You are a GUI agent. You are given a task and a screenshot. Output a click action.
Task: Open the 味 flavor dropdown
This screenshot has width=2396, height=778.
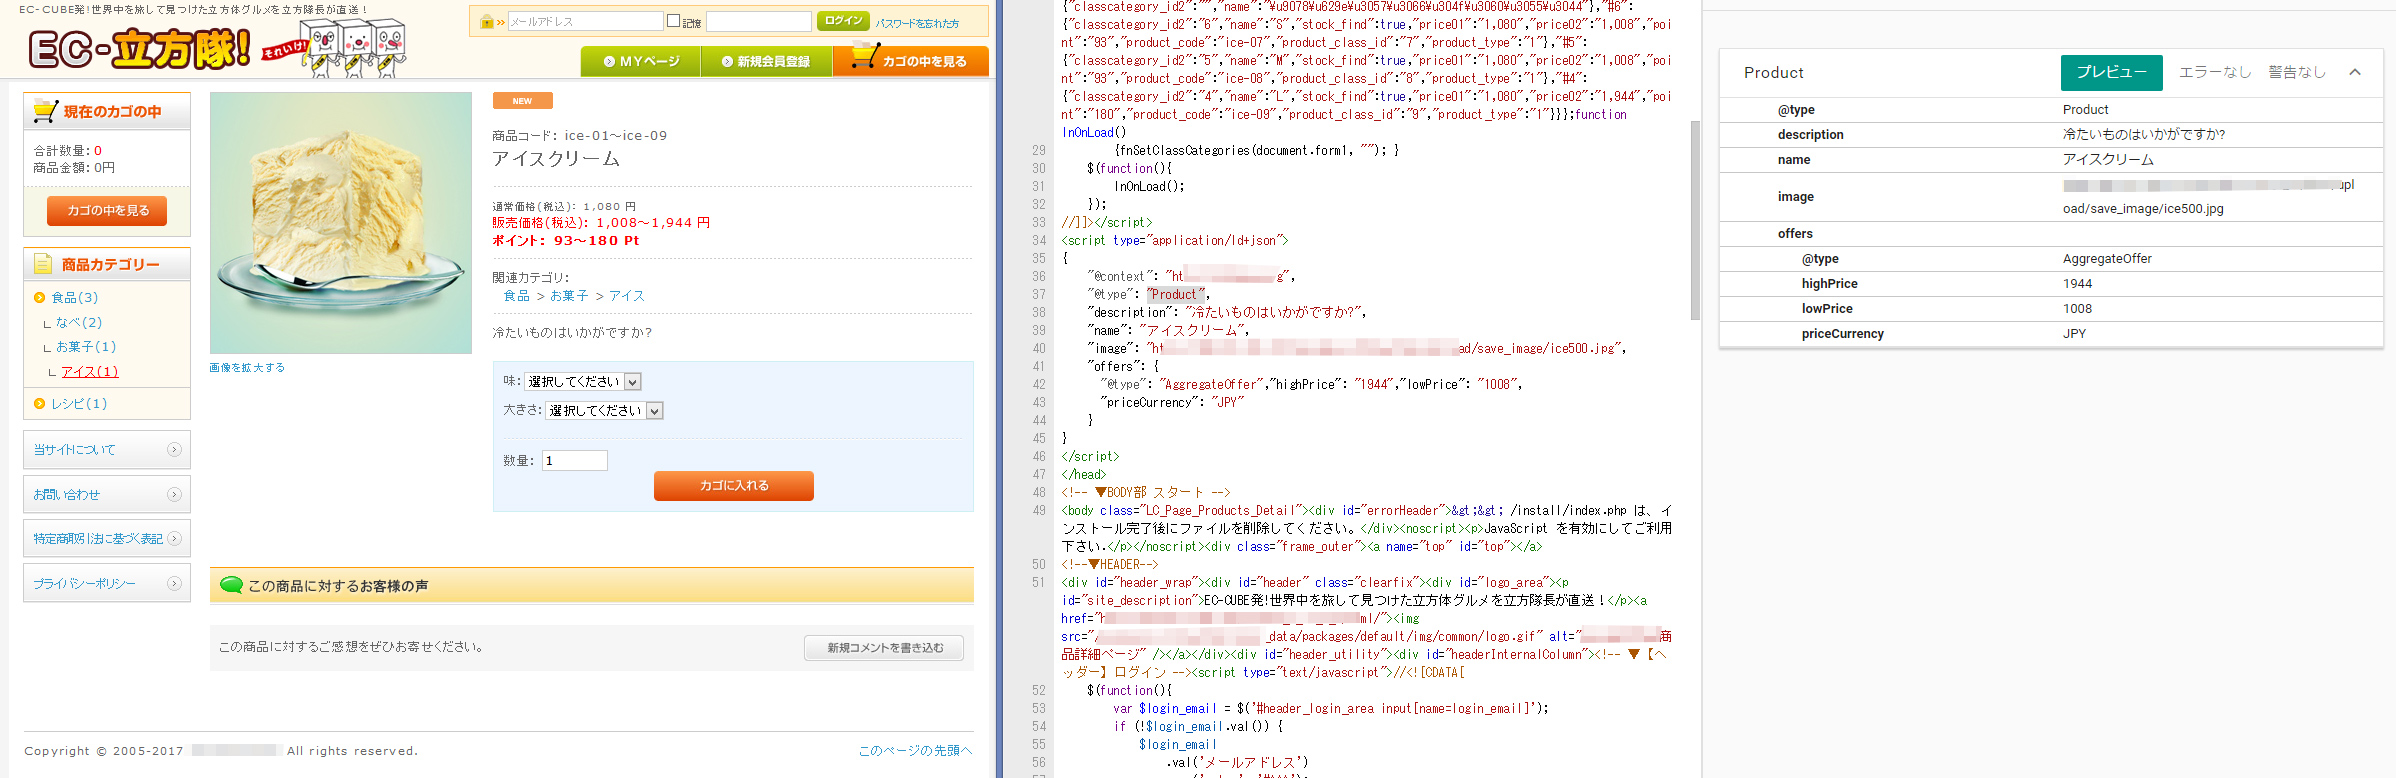[584, 381]
